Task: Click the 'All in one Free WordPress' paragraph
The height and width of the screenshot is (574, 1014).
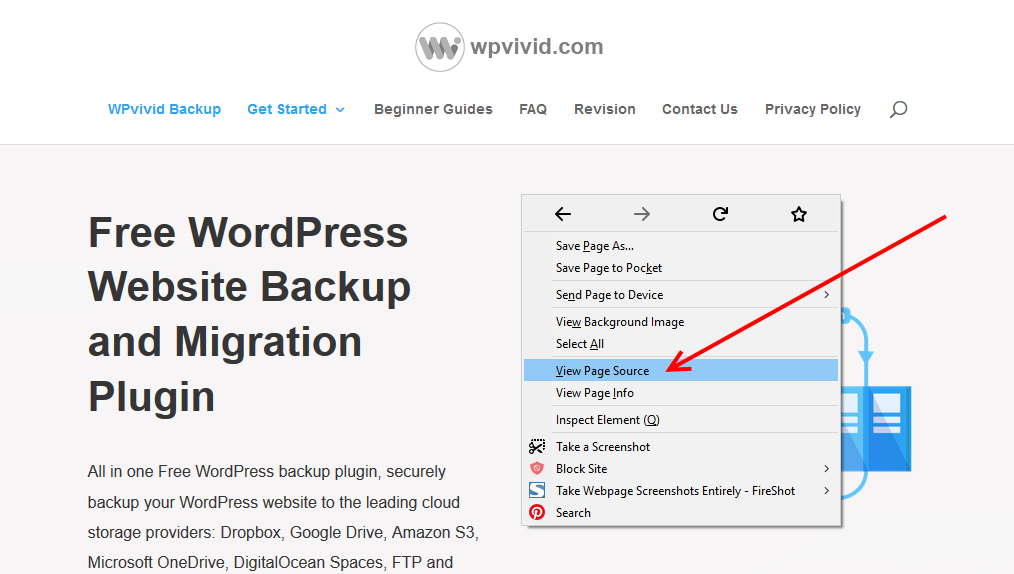Action: click(x=283, y=516)
